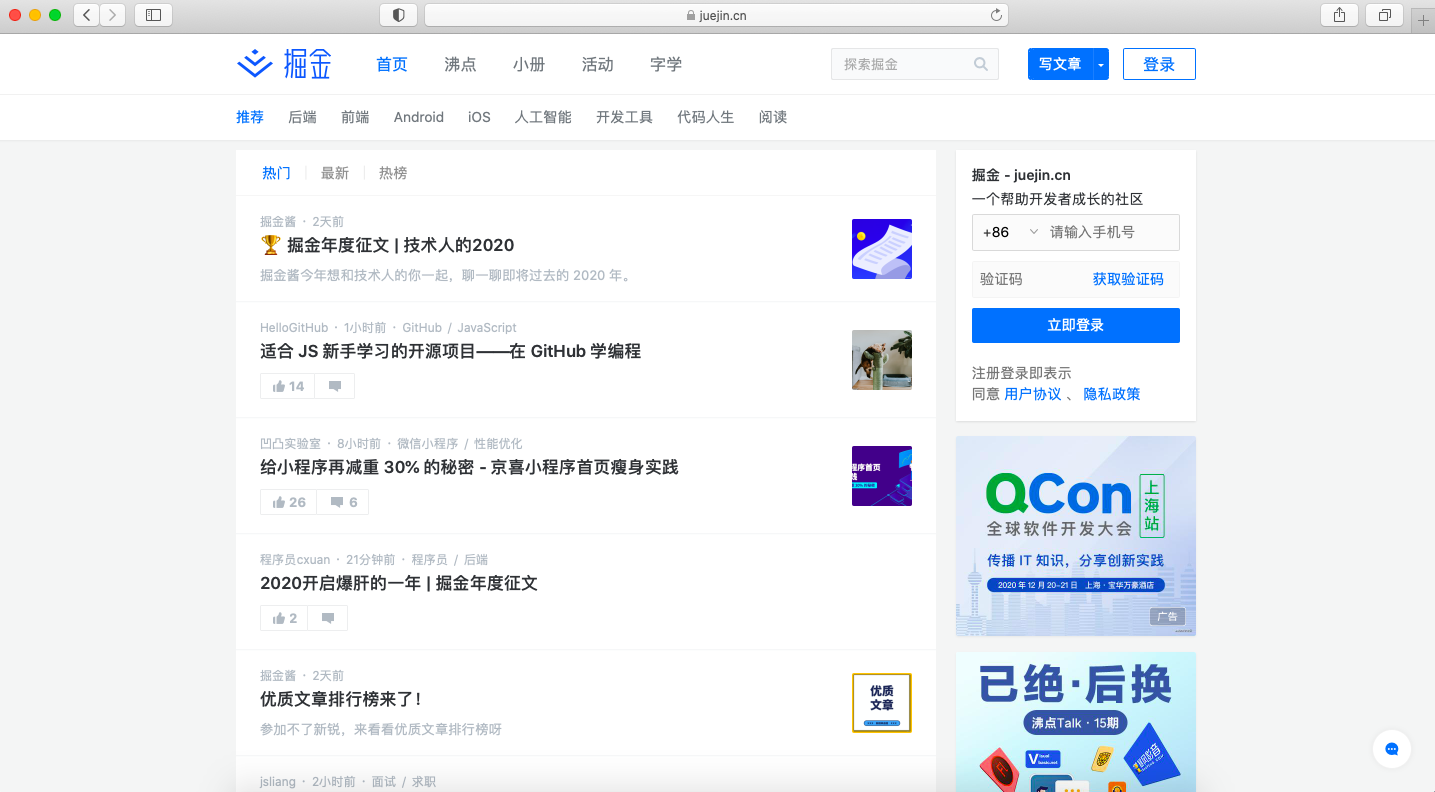Switch to the 最新 list
Viewport: 1435px width, 792px height.
point(335,173)
